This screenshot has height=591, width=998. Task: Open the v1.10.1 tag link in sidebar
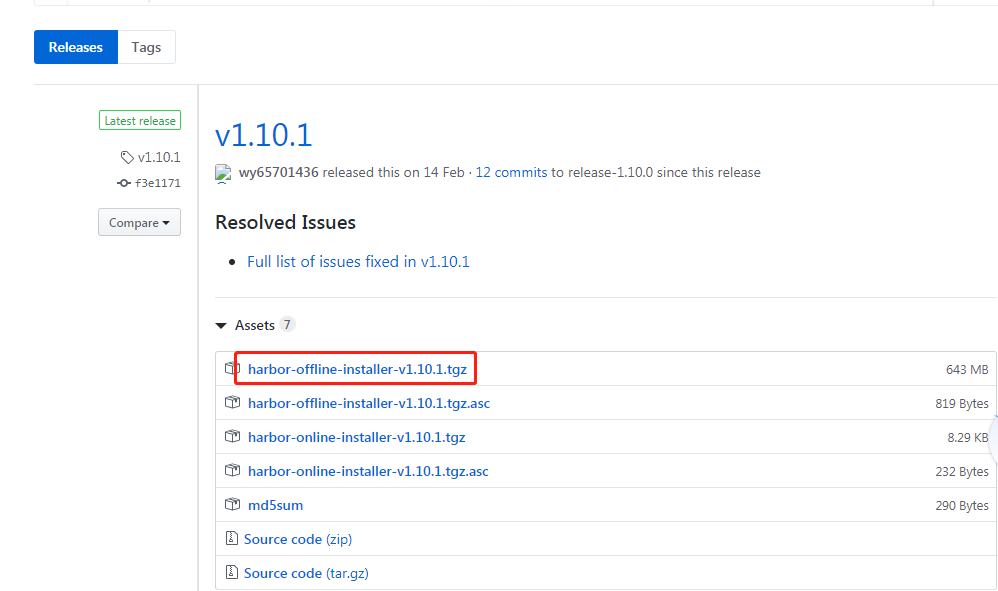159,157
